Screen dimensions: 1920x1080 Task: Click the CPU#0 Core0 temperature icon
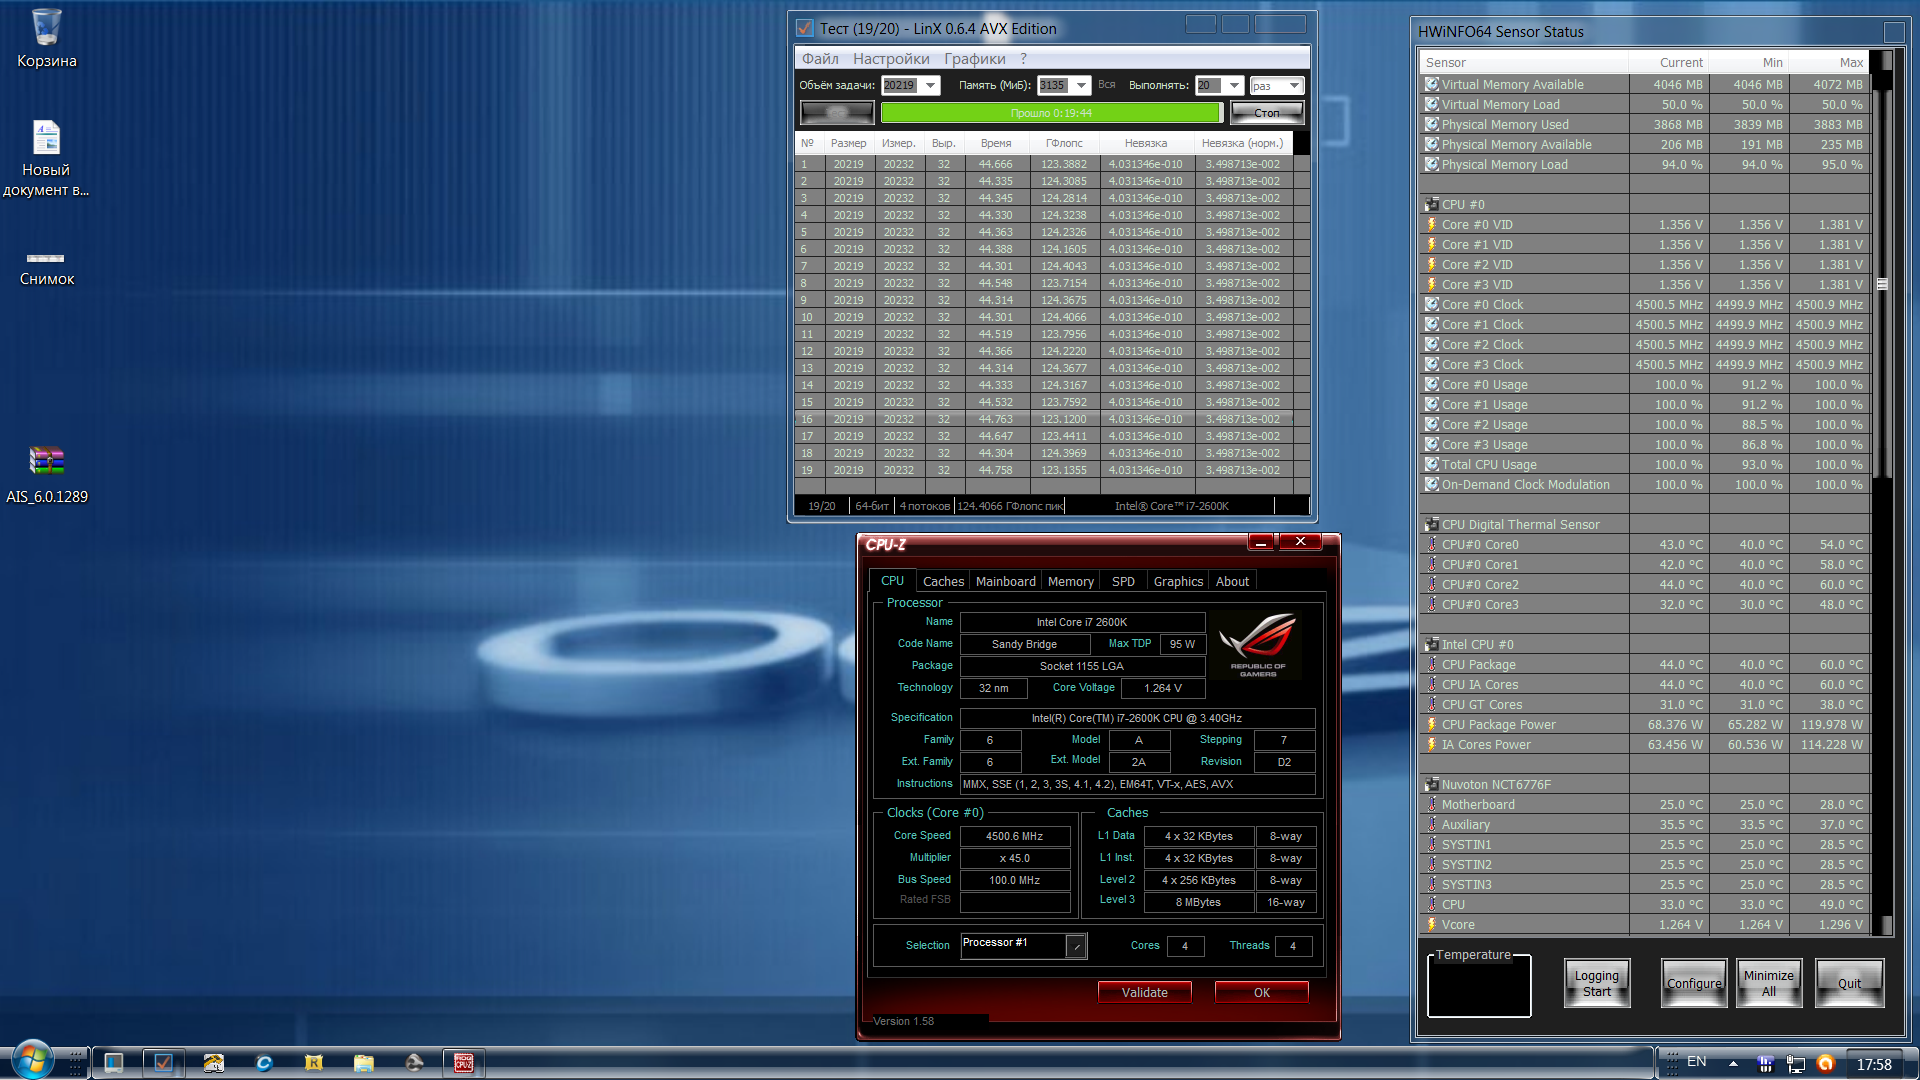pyautogui.click(x=1432, y=545)
